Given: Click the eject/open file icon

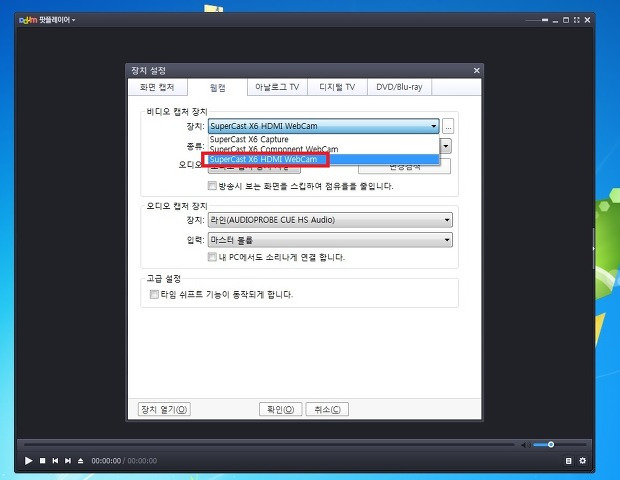Looking at the screenshot, I should [80, 461].
